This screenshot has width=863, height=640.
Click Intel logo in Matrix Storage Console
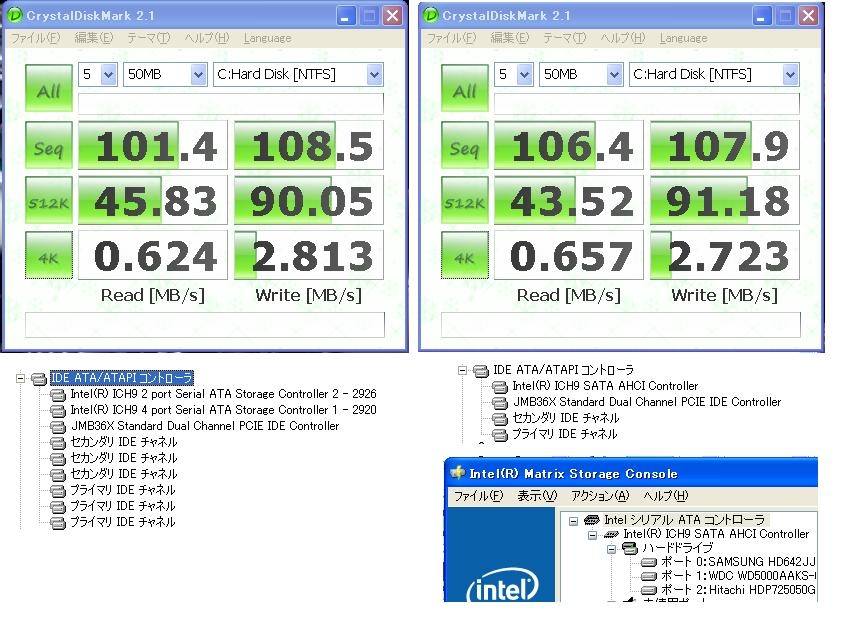point(502,586)
